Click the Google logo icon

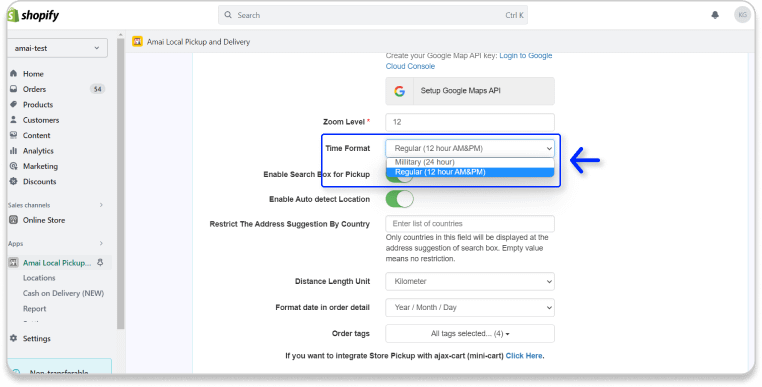pos(399,91)
